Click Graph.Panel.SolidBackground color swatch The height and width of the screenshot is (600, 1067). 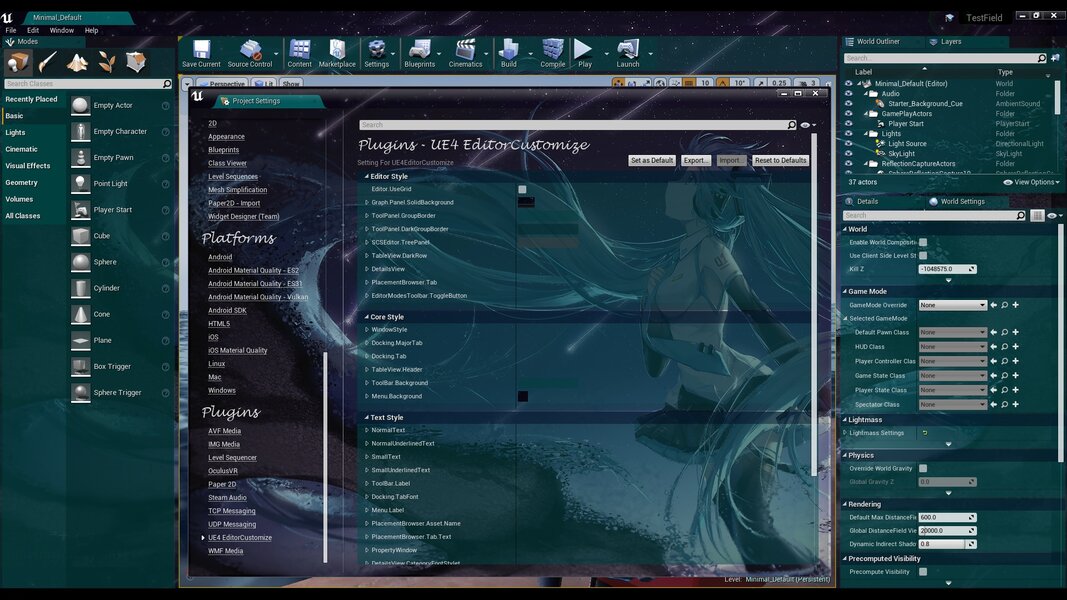pos(526,202)
